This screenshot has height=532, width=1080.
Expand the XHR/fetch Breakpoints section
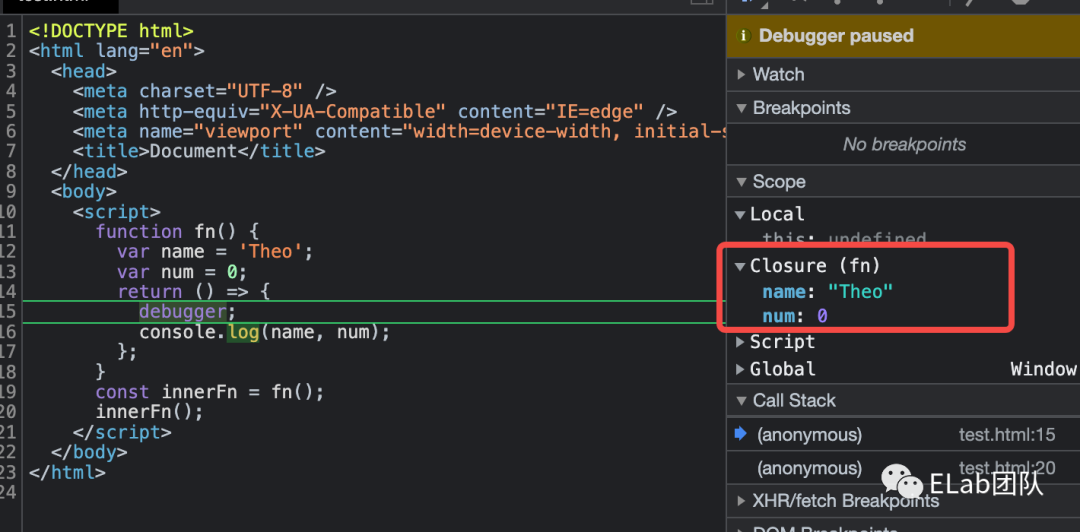click(741, 500)
